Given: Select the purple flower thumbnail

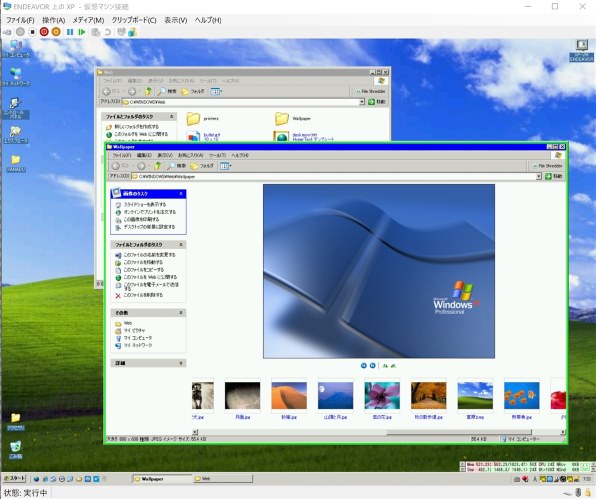Looking at the screenshot, I should (382, 396).
